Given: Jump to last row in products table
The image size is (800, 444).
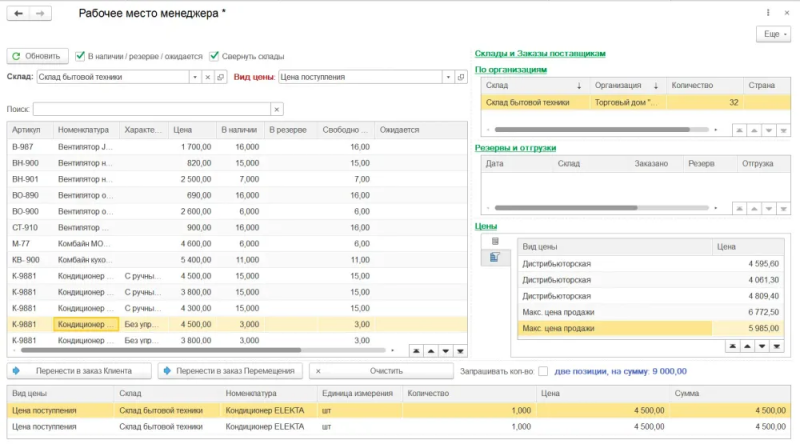Looking at the screenshot, I should point(460,351).
